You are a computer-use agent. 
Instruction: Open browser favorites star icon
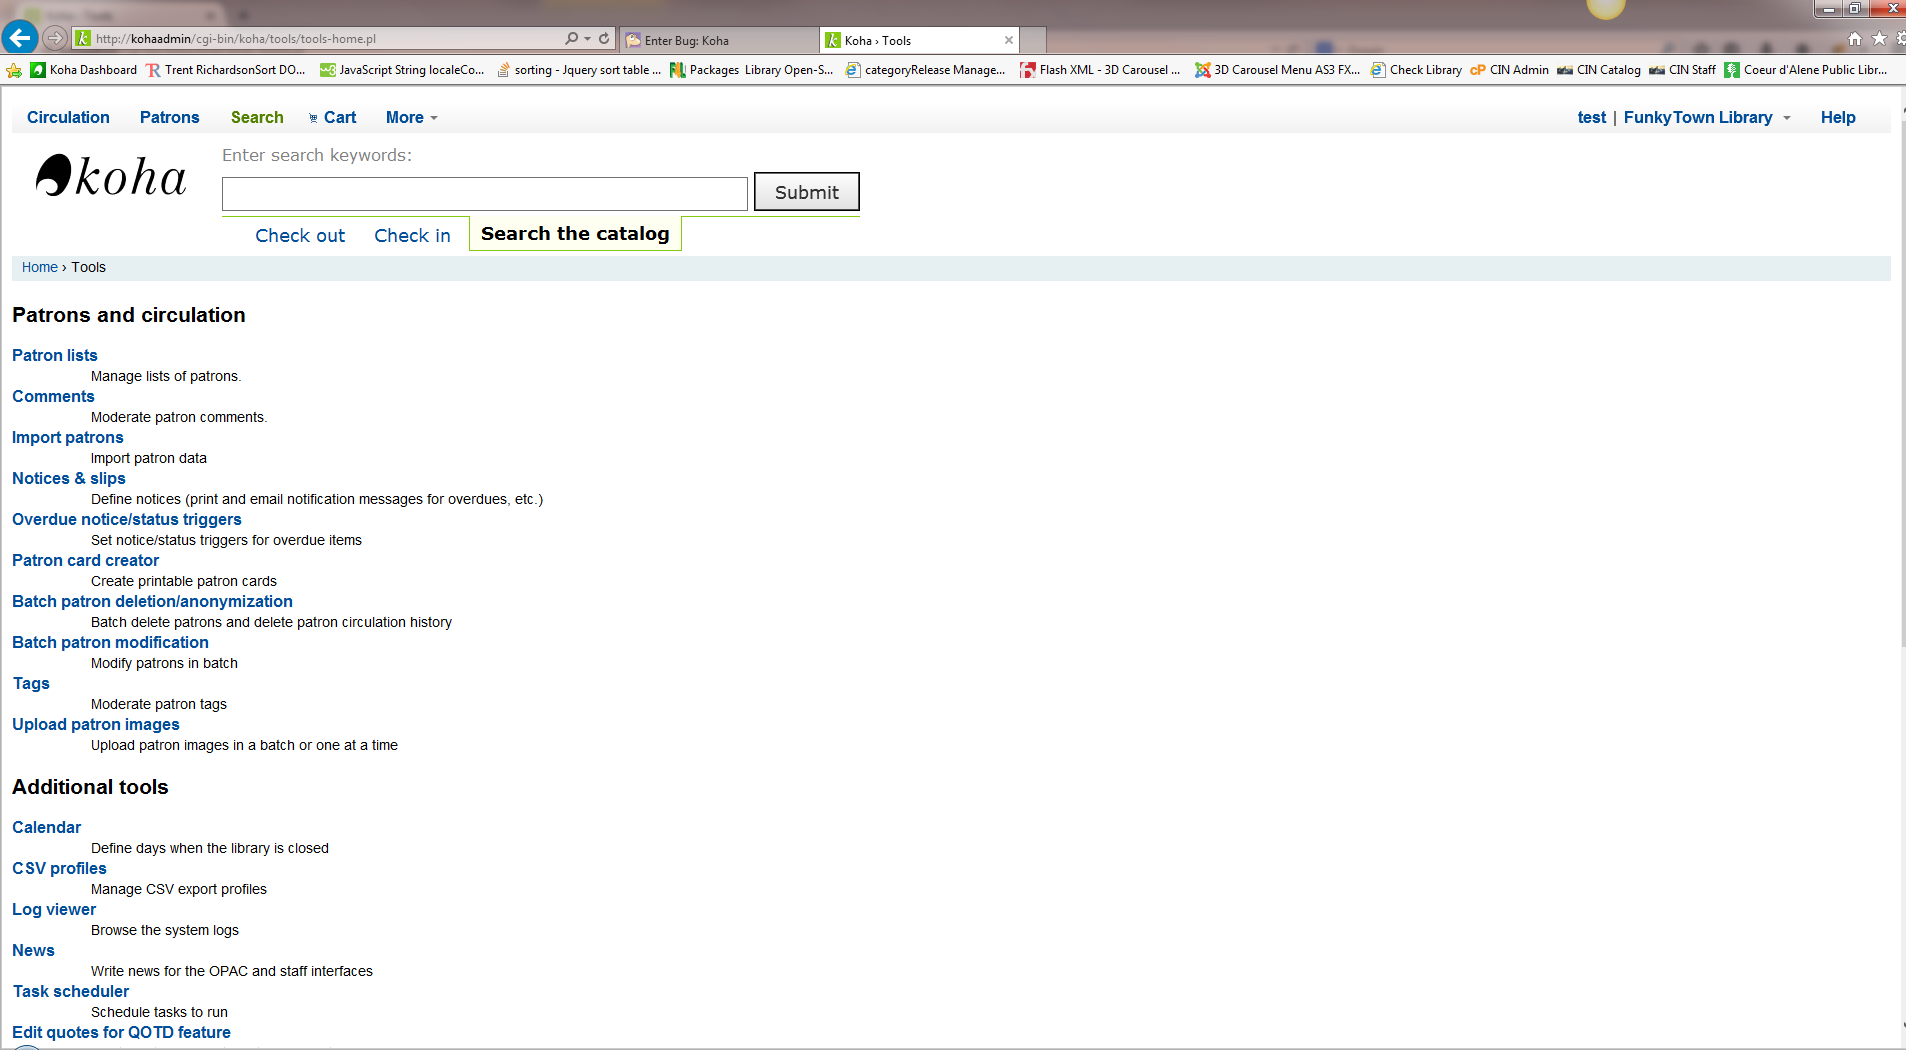coord(1879,39)
